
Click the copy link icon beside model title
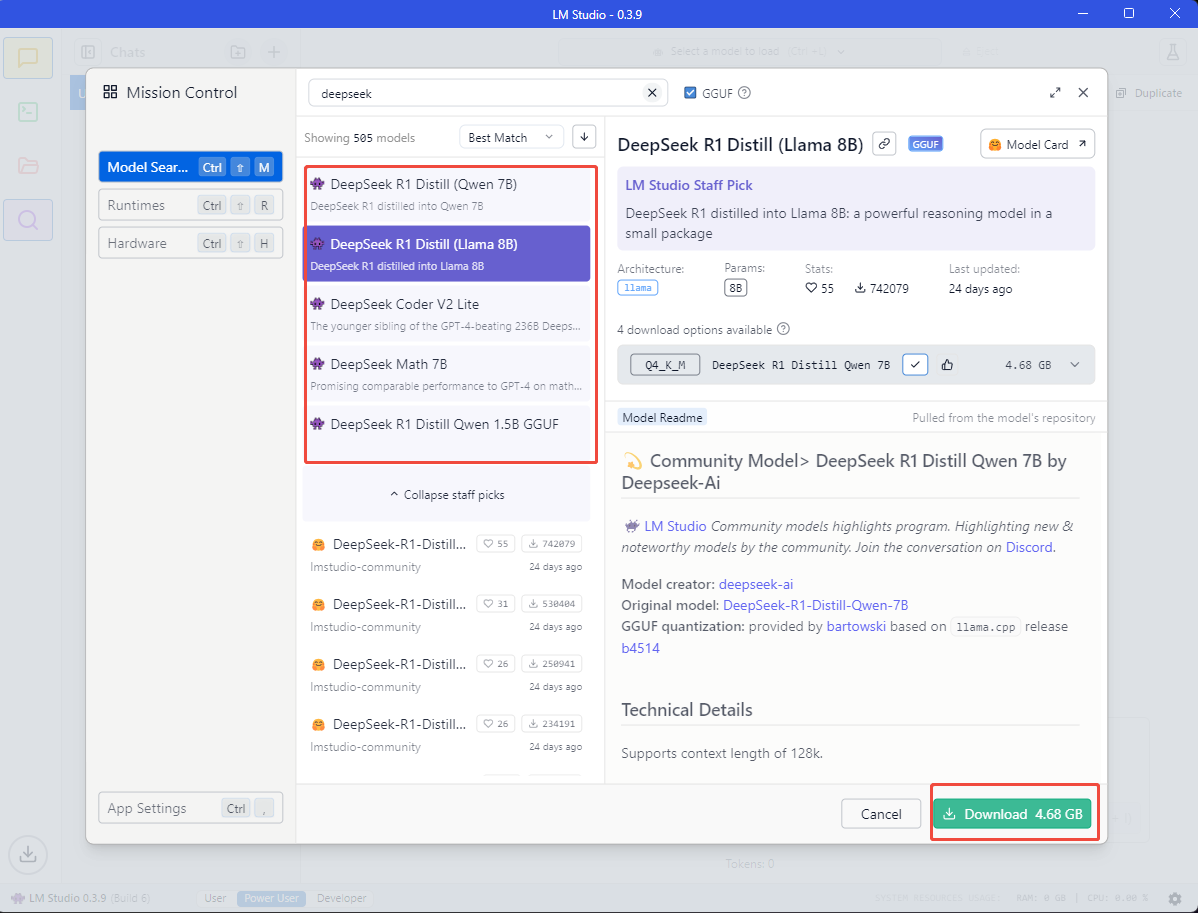[883, 144]
